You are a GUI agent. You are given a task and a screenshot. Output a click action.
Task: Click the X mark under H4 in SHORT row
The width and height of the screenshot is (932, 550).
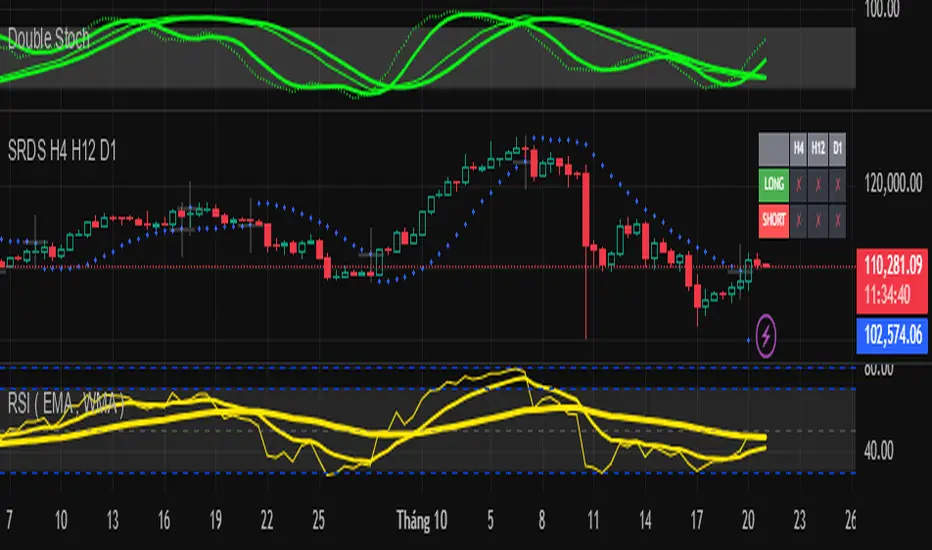pos(798,219)
